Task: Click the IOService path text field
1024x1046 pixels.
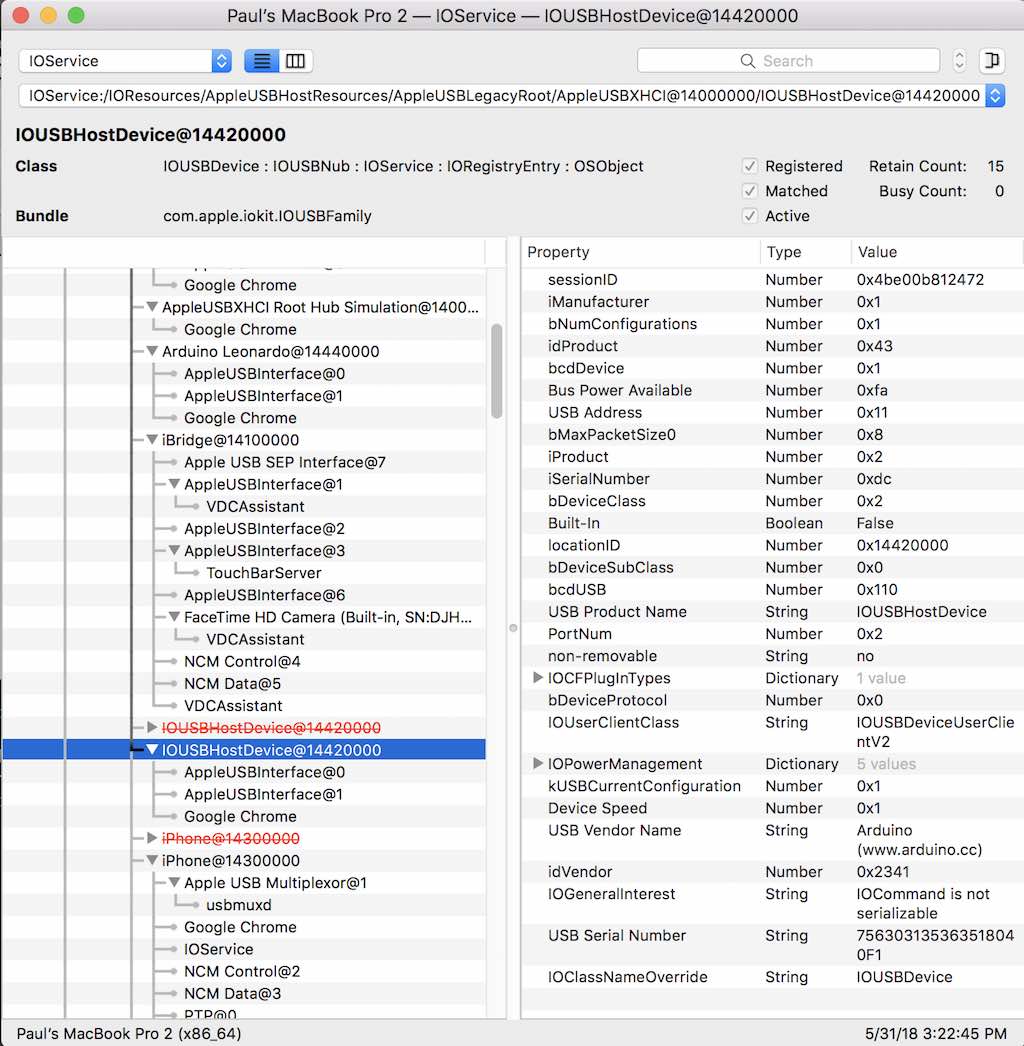Action: click(504, 95)
